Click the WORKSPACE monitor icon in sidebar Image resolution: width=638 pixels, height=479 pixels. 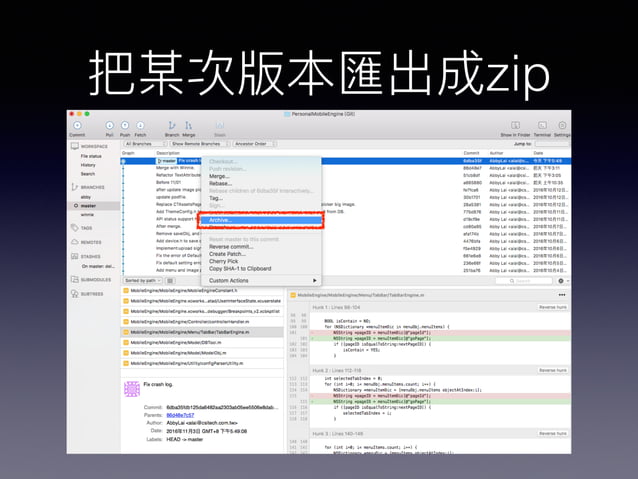[x=74, y=146]
